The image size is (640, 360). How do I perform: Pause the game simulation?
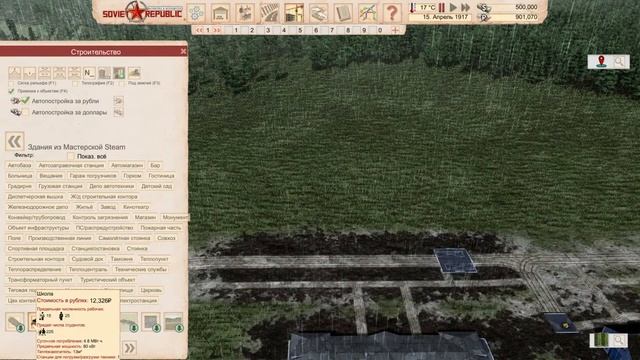pos(442,7)
